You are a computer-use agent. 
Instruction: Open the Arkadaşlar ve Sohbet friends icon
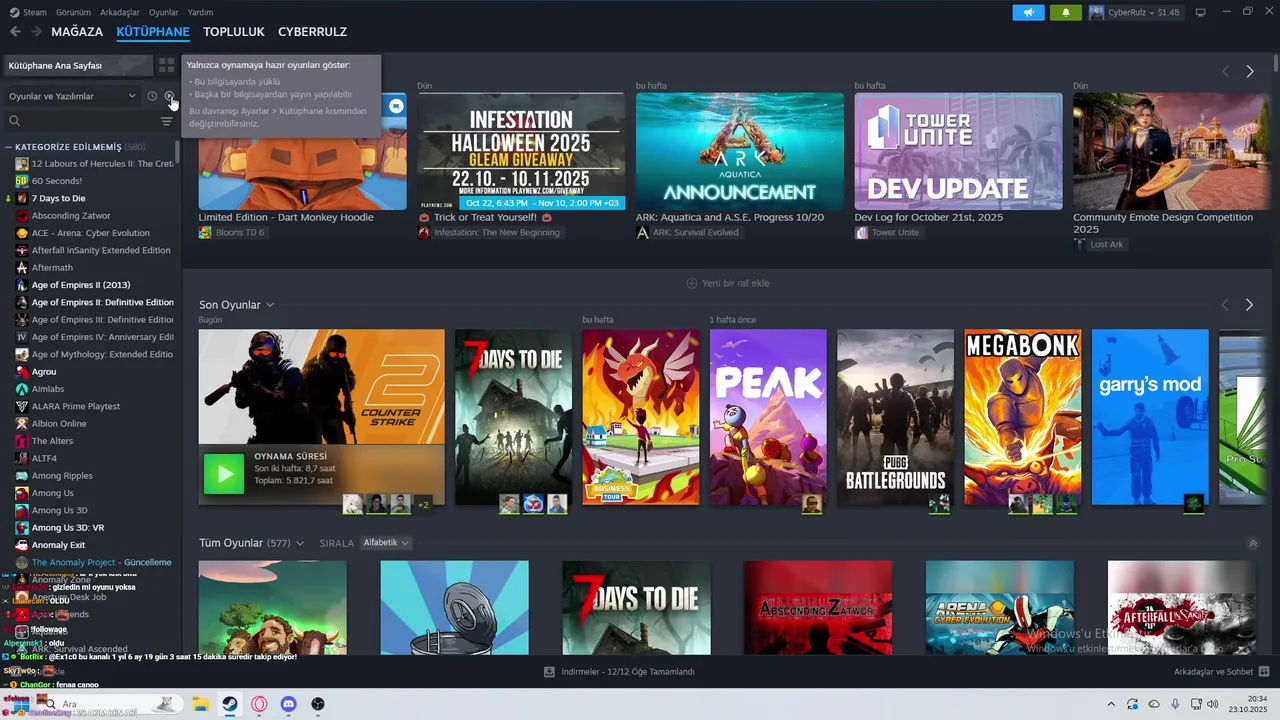click(x=1264, y=672)
